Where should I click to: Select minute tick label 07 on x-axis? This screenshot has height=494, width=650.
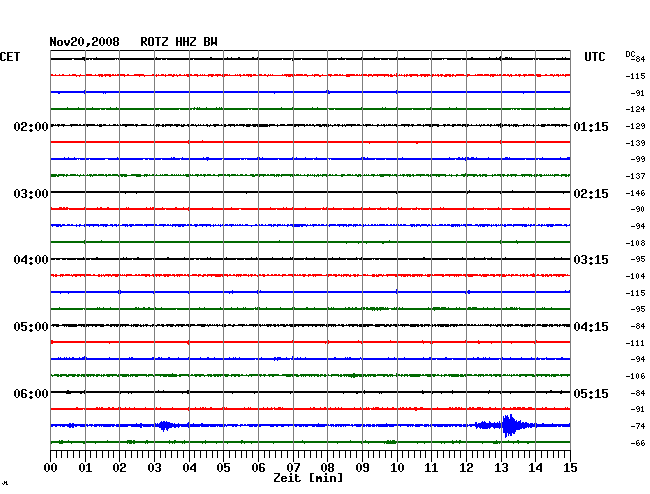[293, 468]
